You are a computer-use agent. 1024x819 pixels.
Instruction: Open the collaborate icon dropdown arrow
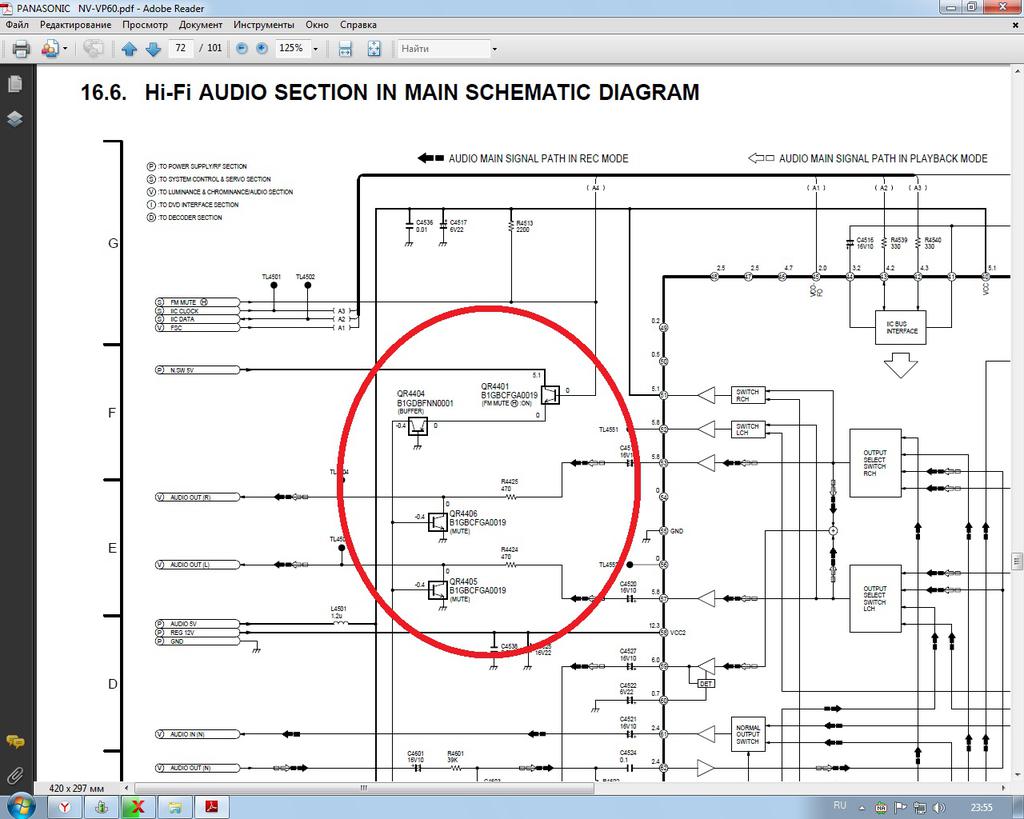tap(65, 48)
